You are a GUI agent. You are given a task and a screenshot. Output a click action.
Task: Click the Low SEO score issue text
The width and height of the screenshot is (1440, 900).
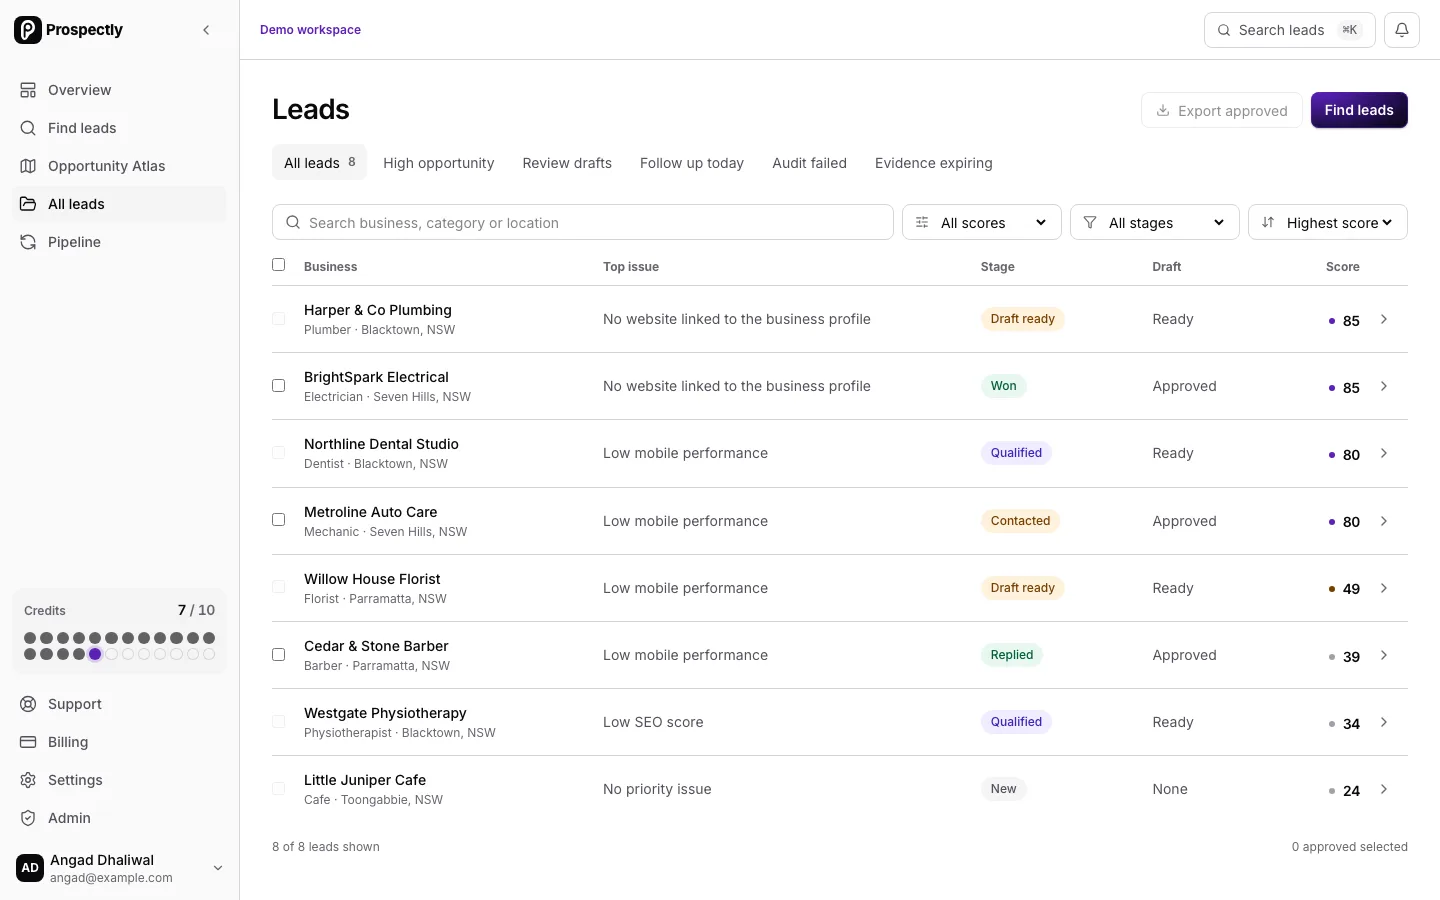coord(653,722)
